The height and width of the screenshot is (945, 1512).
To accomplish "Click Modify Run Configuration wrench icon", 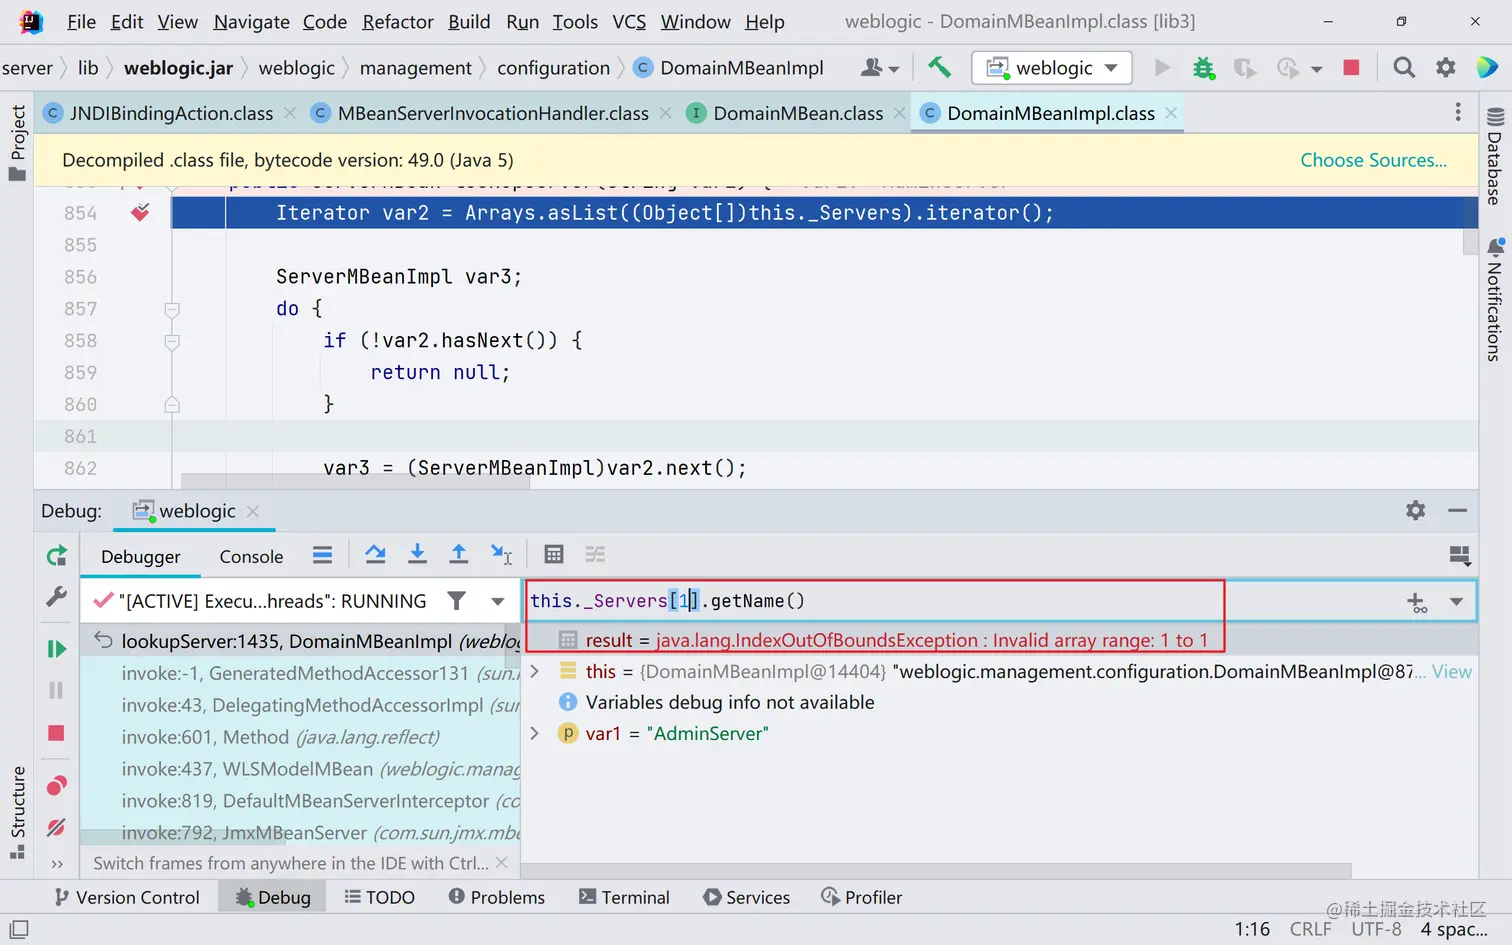I will [57, 597].
